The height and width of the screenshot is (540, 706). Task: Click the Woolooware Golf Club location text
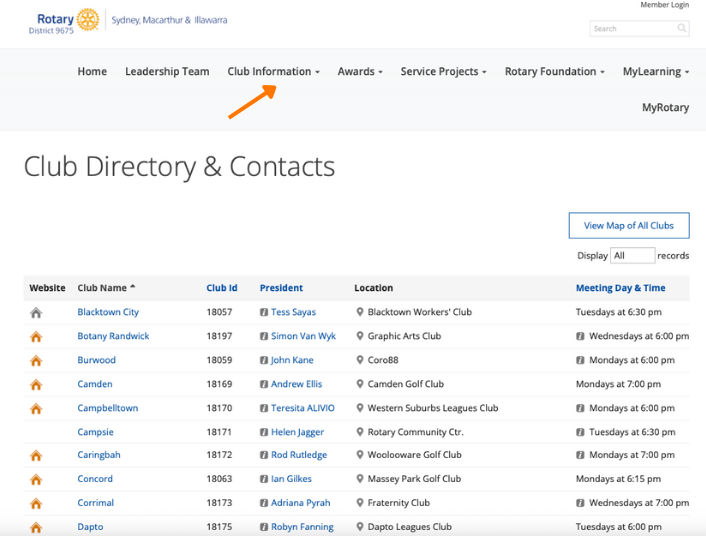coord(414,455)
